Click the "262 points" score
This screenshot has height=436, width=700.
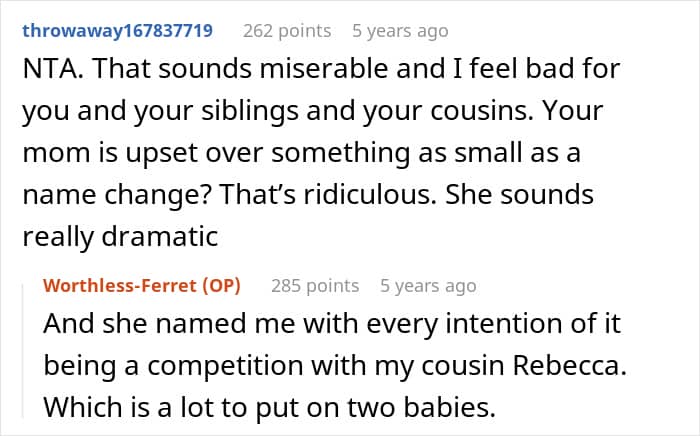(287, 31)
